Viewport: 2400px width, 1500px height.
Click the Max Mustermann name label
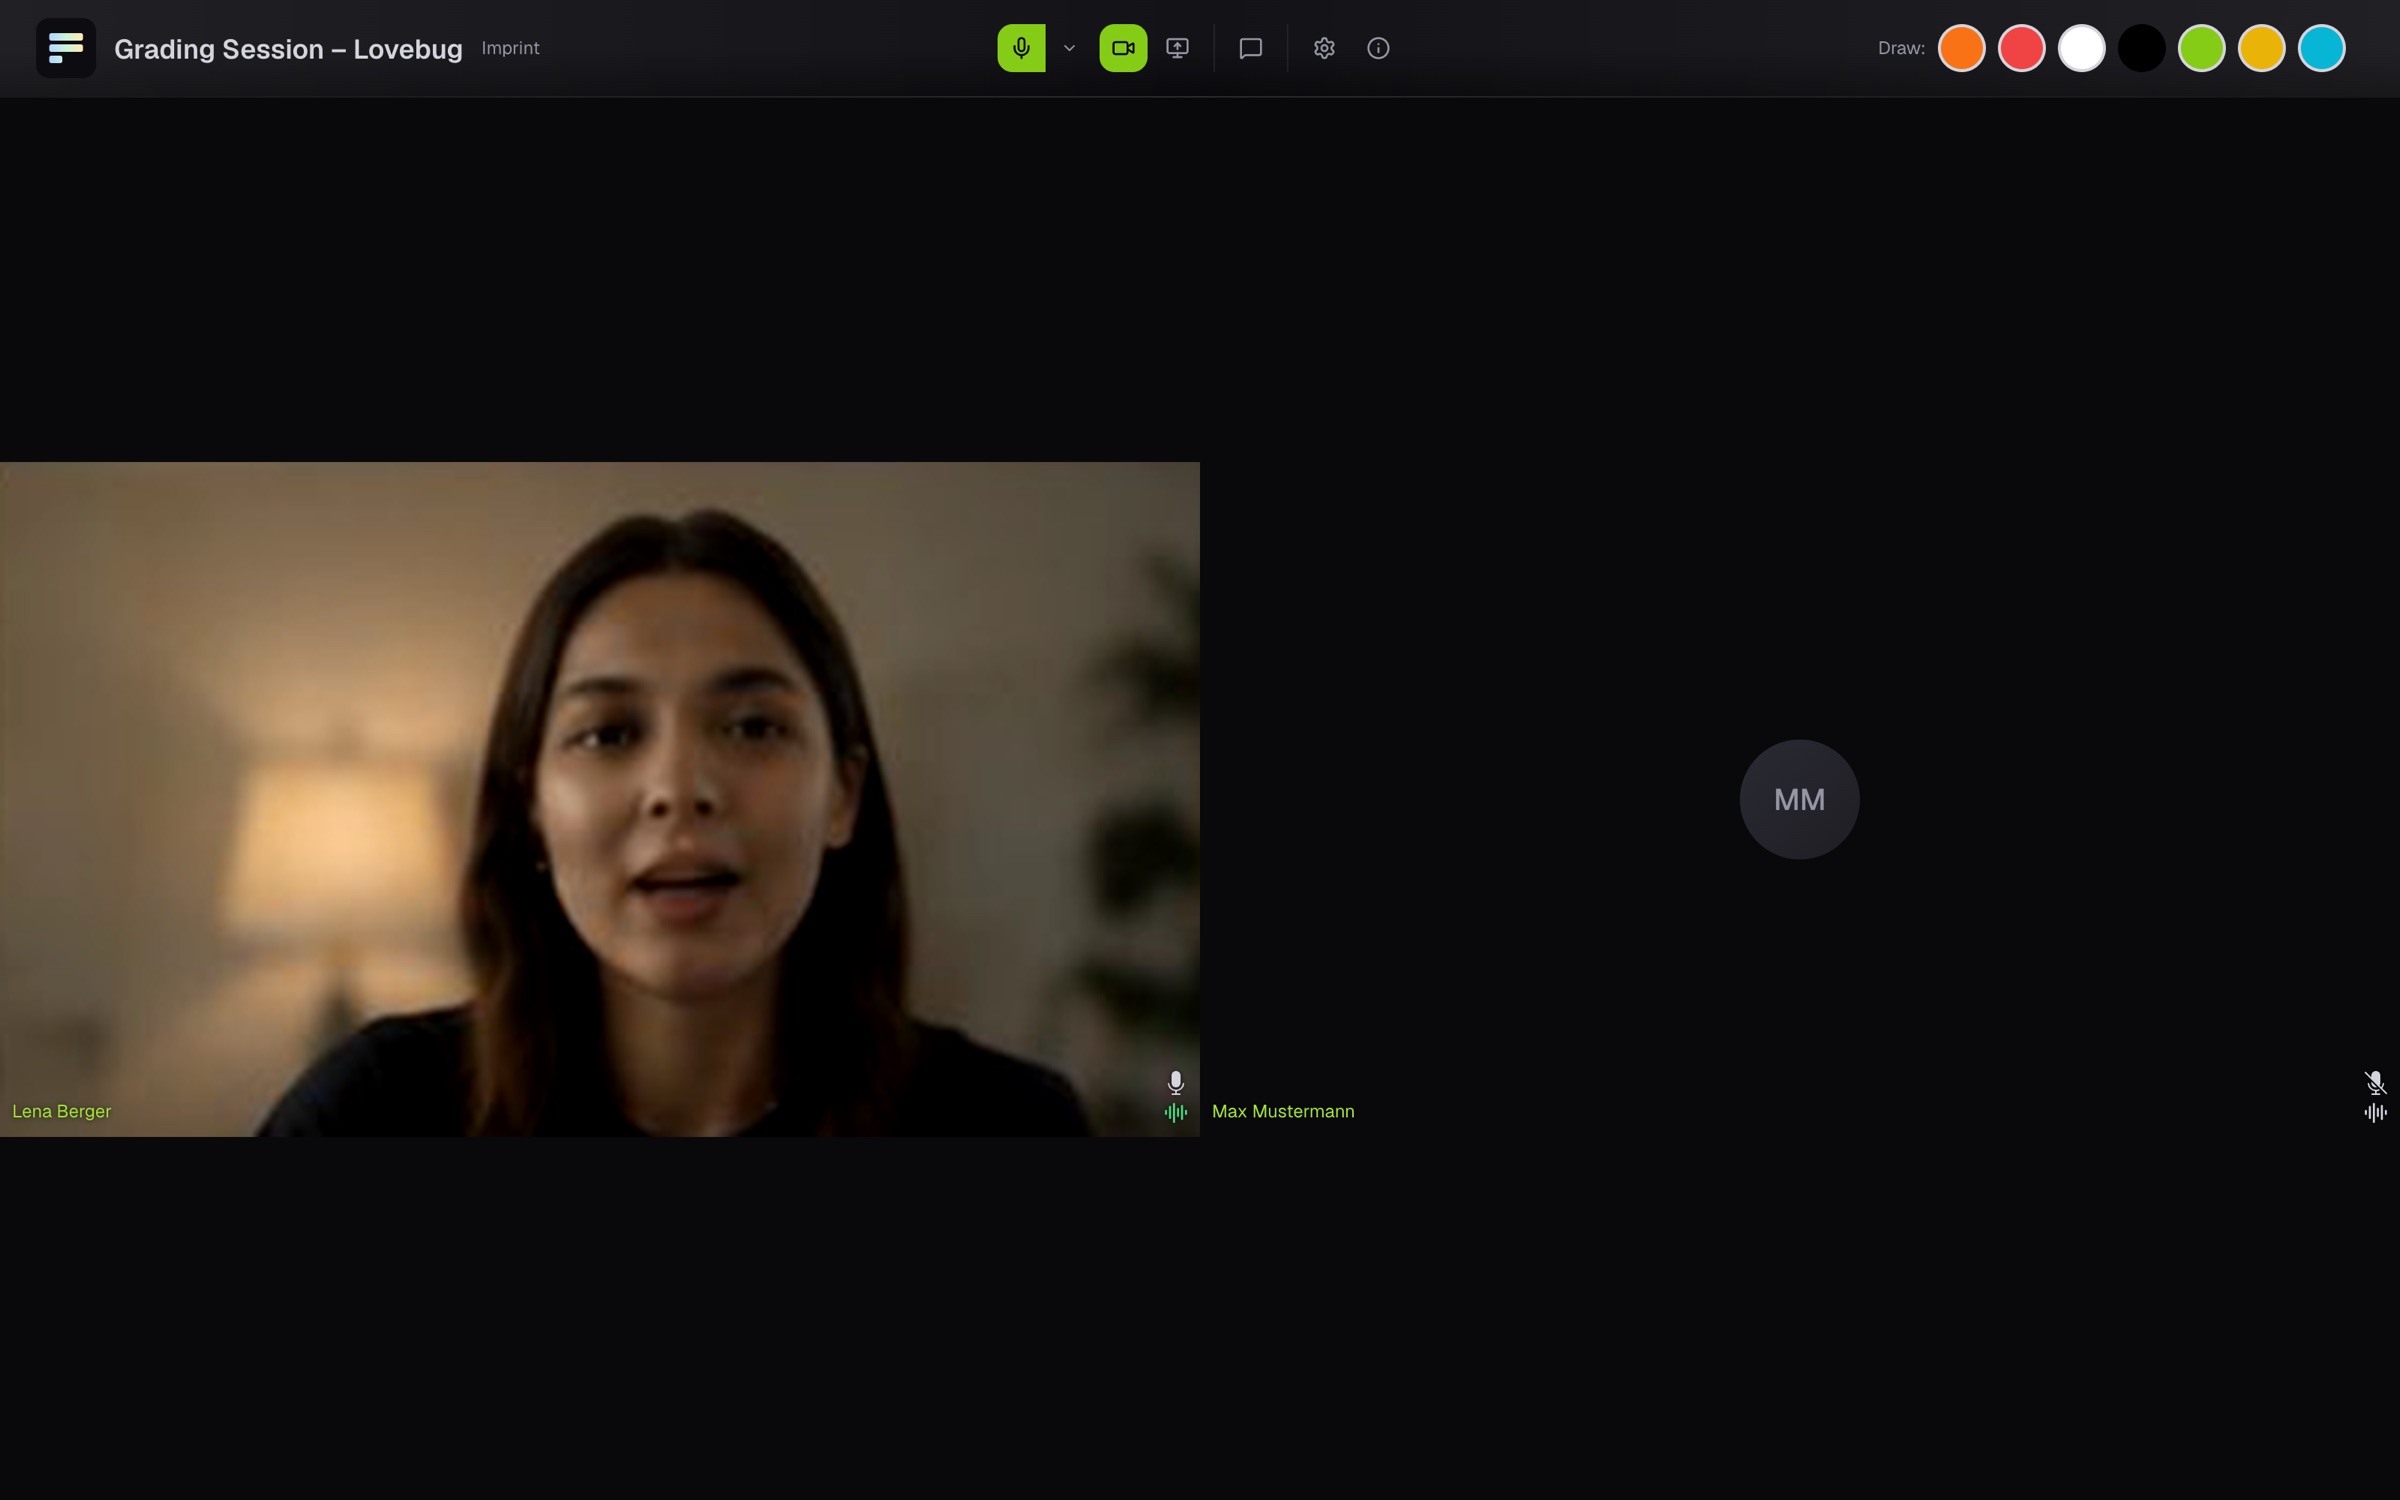point(1283,1111)
